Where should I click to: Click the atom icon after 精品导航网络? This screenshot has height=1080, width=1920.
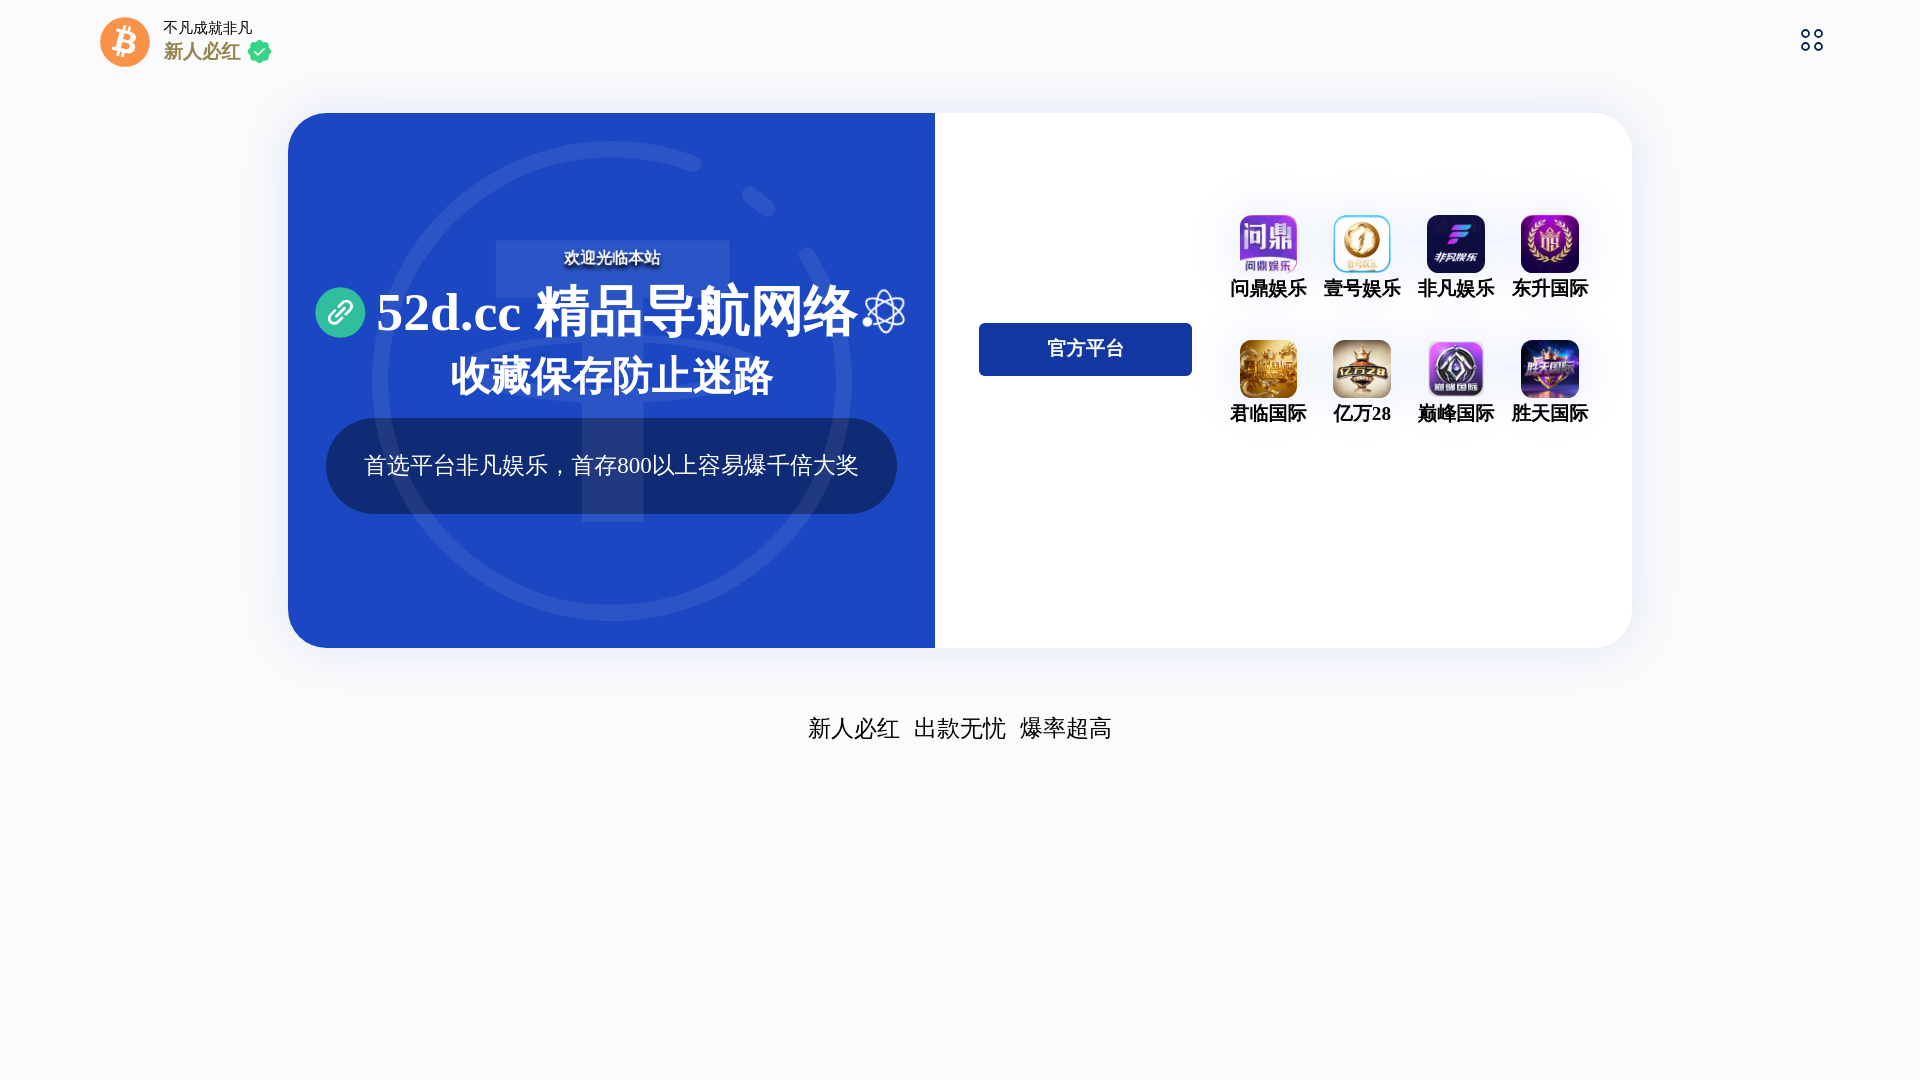point(884,312)
